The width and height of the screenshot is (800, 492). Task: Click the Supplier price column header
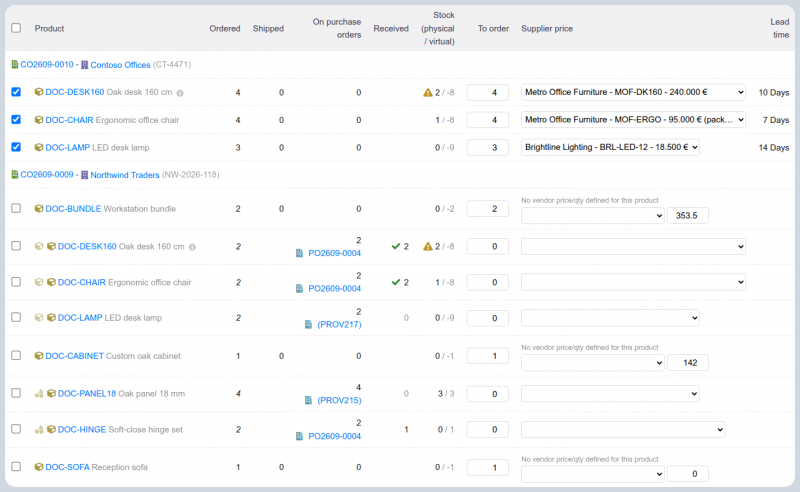coord(547,29)
